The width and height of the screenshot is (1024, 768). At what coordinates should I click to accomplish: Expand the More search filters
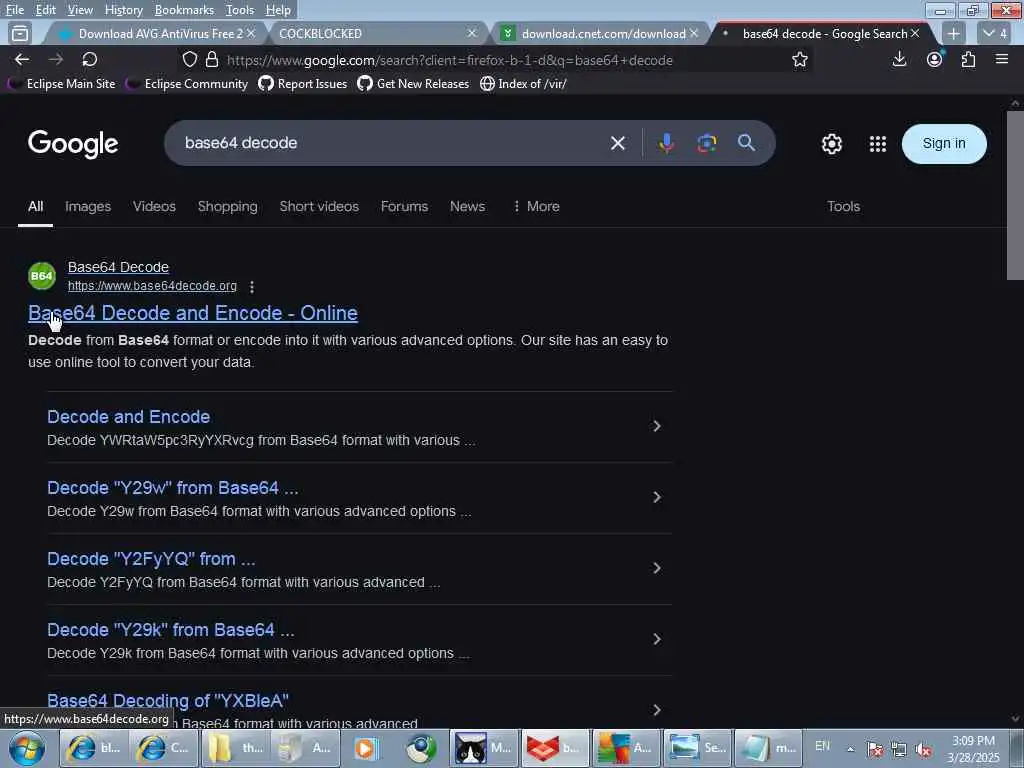(536, 206)
